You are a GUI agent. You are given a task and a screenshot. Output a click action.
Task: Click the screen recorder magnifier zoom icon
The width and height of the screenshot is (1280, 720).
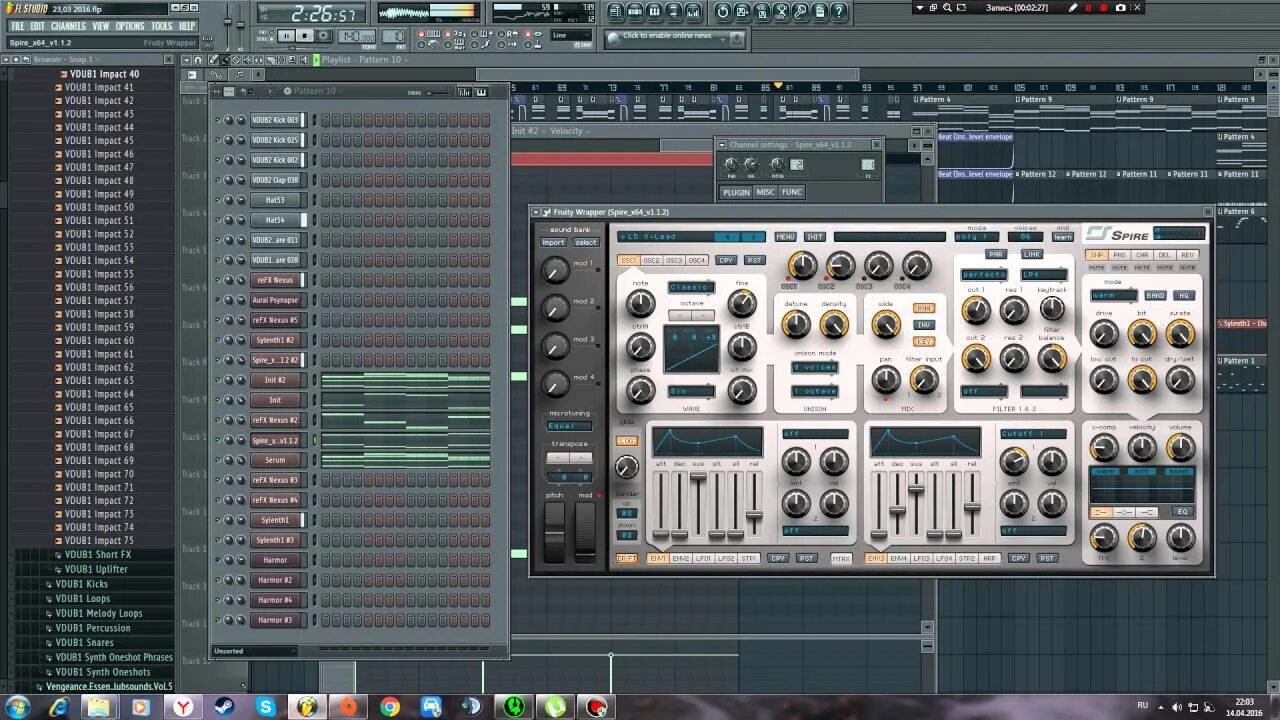click(x=947, y=8)
